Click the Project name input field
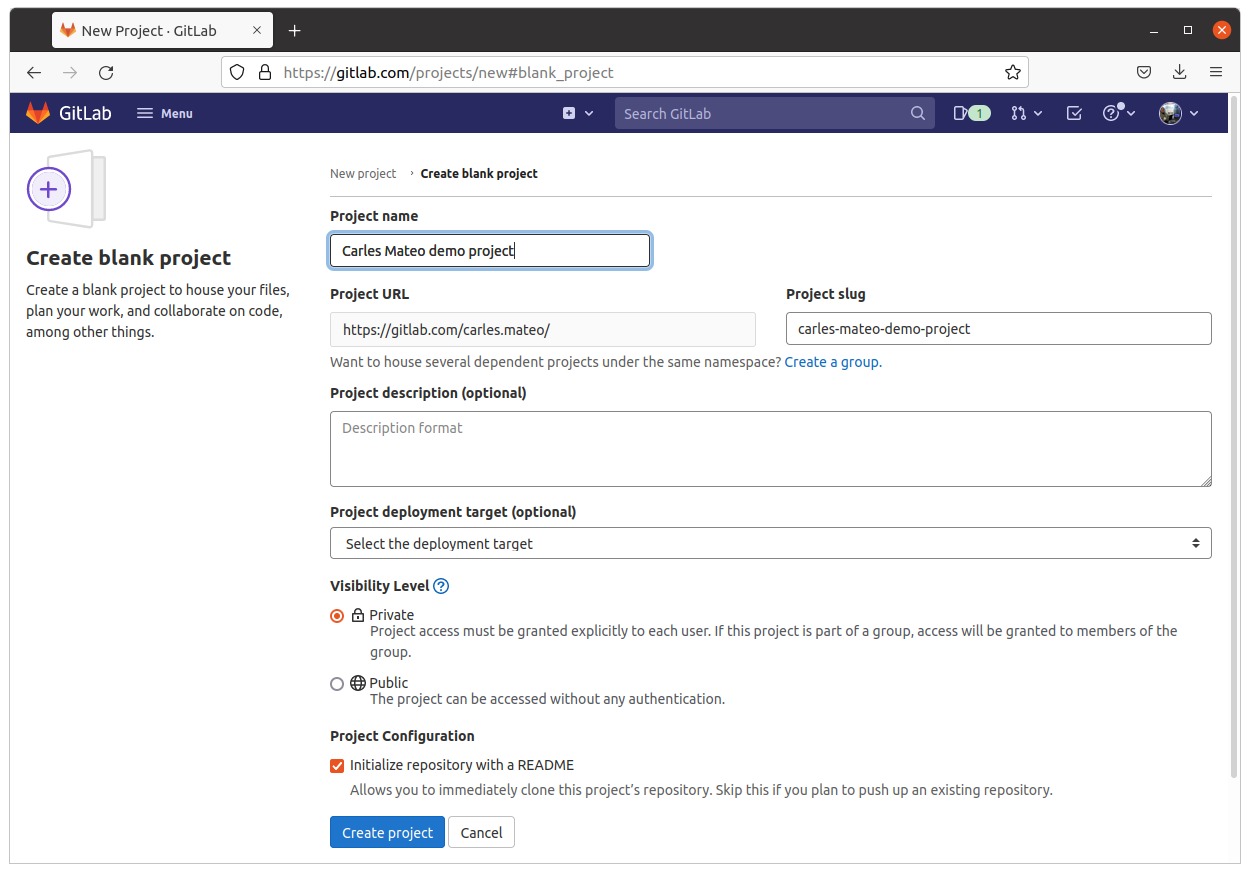The height and width of the screenshot is (873, 1250). pyautogui.click(x=490, y=250)
